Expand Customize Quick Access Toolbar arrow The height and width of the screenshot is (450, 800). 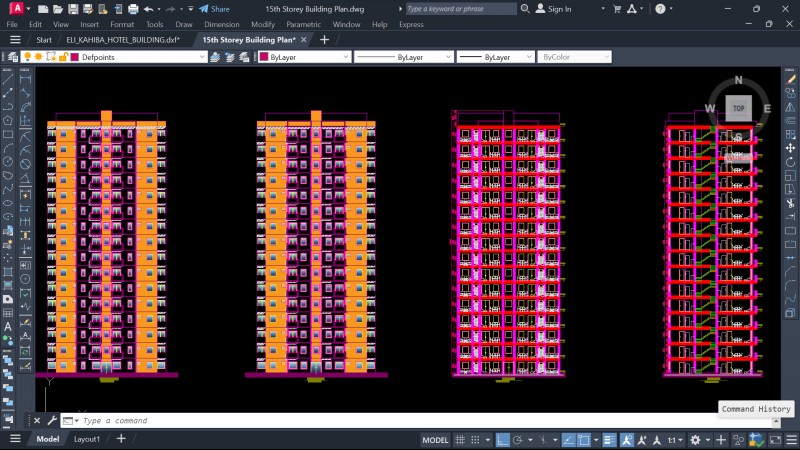[x=191, y=9]
